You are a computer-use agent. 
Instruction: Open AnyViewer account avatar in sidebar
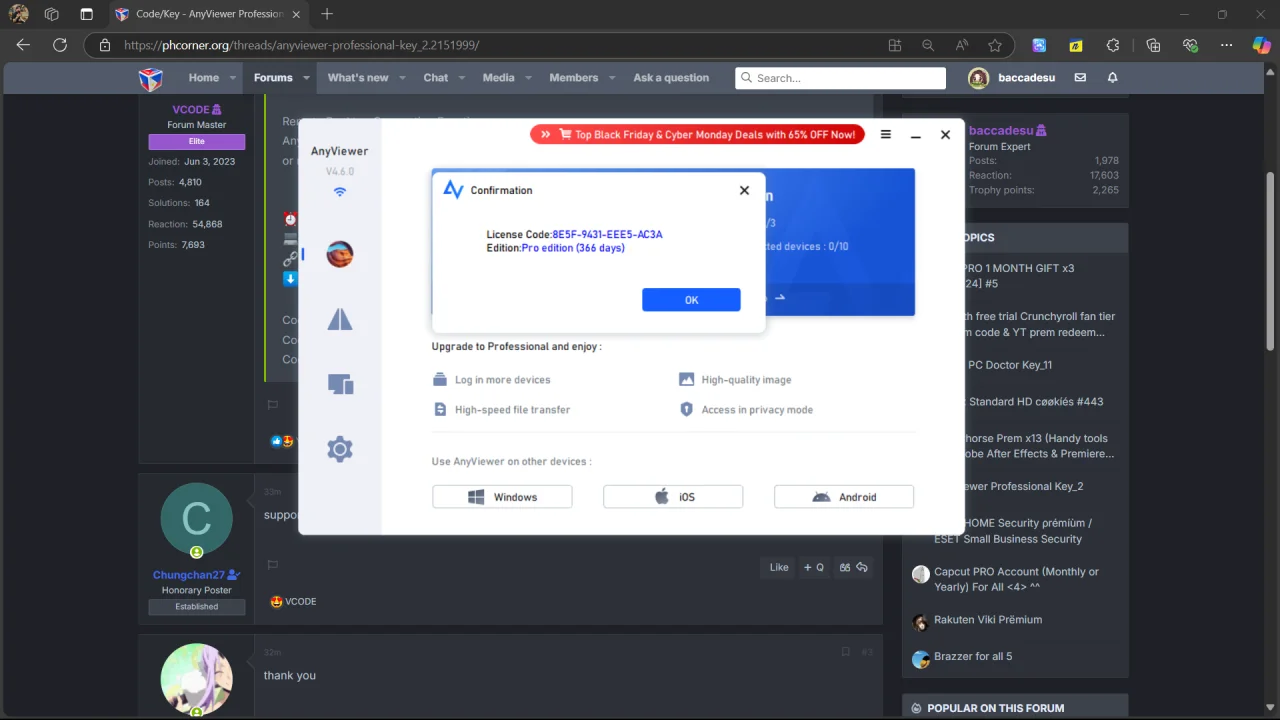click(x=340, y=254)
